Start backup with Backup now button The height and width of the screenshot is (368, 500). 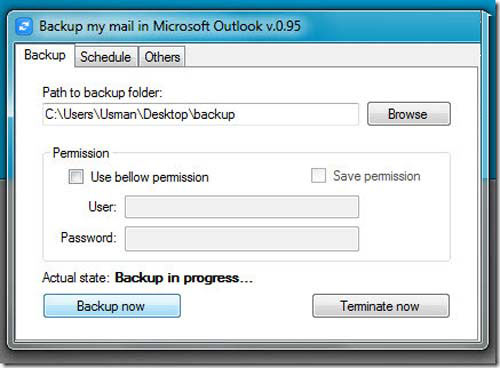pyautogui.click(x=112, y=306)
